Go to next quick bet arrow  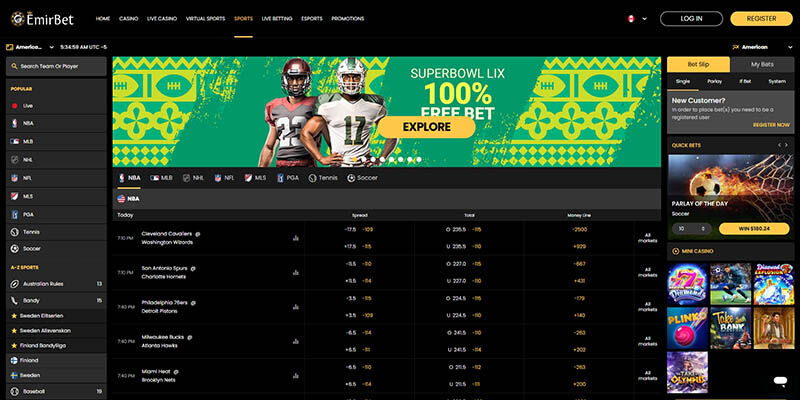pos(789,144)
